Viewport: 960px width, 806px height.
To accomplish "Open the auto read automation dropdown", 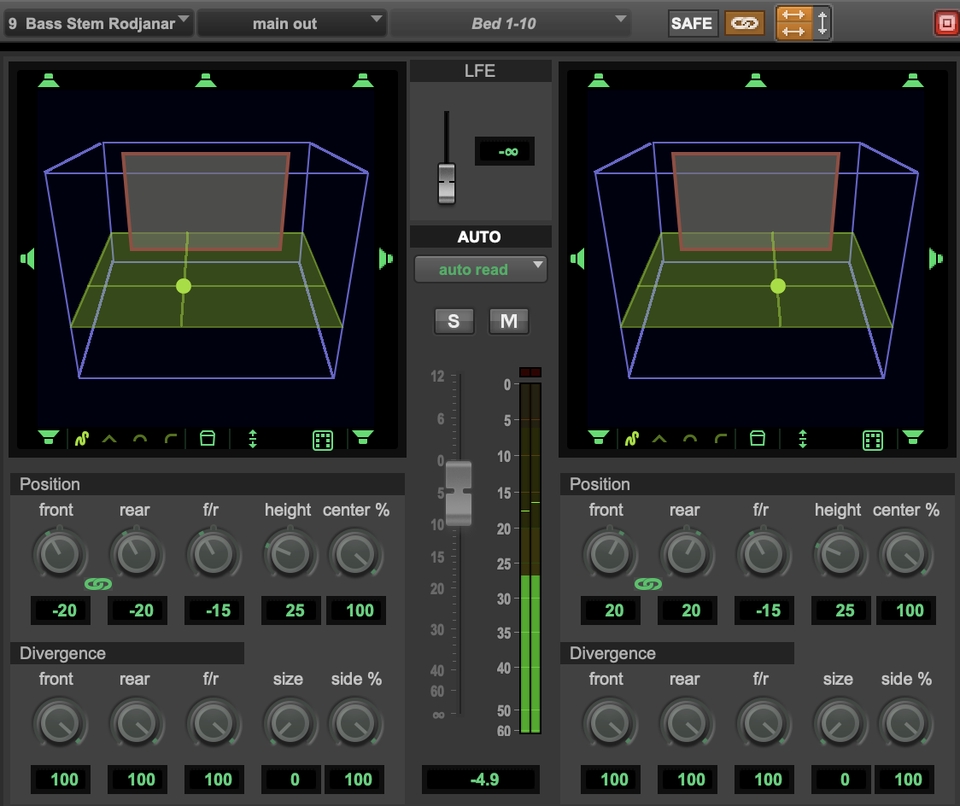I will 480,269.
